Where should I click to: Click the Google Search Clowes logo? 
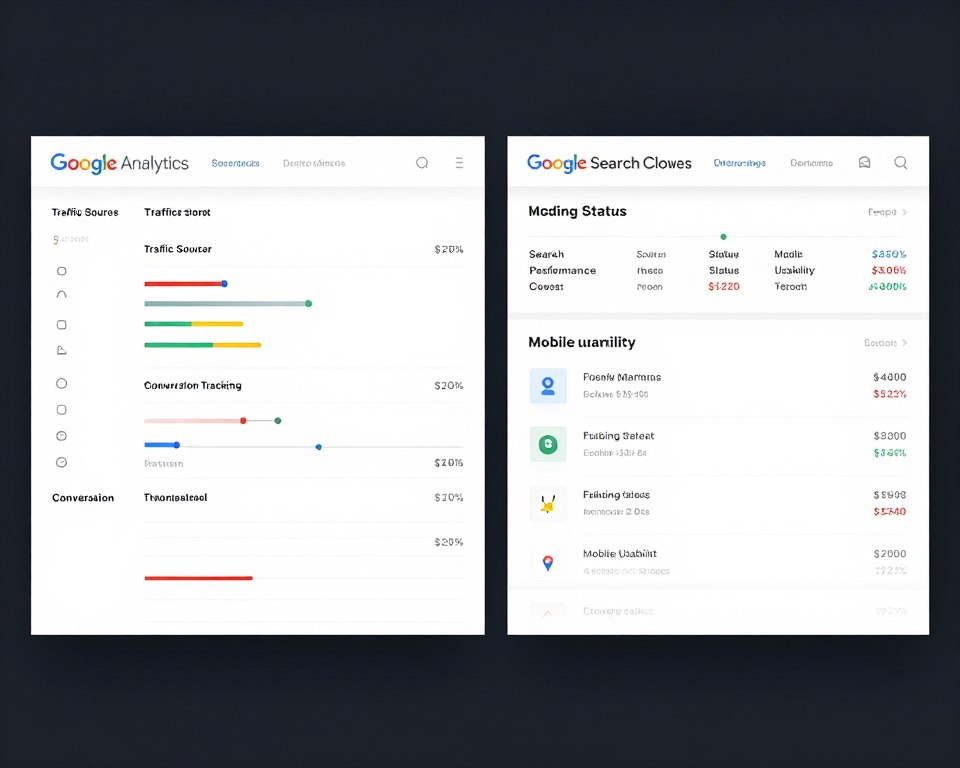[x=609, y=163]
